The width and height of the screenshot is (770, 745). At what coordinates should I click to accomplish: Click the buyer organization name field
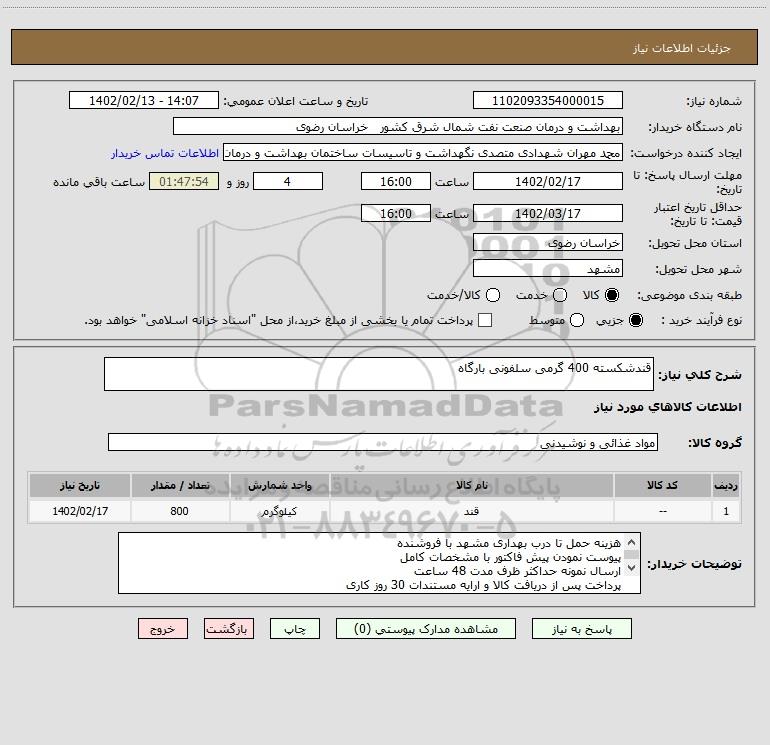click(398, 127)
